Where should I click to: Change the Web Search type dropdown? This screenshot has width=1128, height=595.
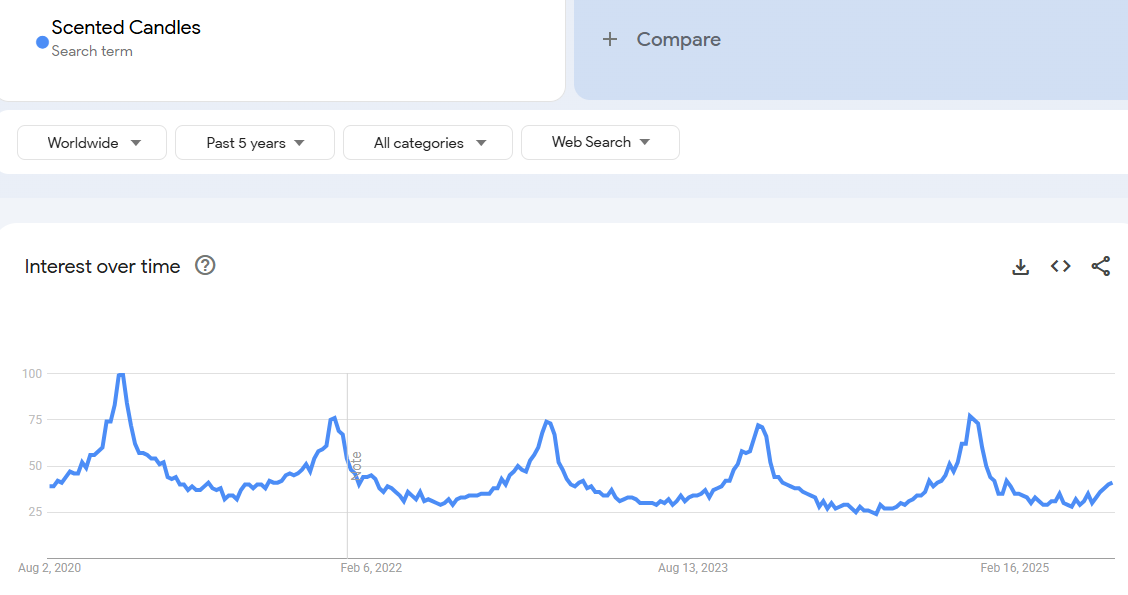click(600, 142)
